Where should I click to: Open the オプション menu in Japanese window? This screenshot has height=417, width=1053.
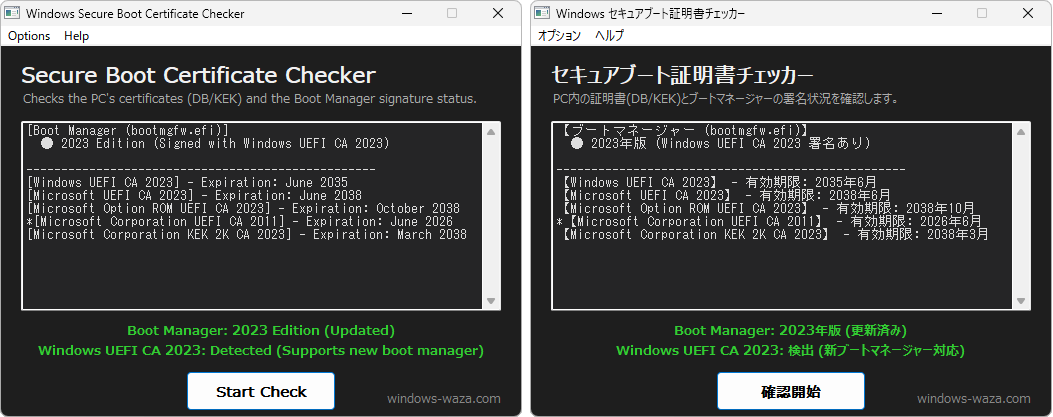(559, 36)
